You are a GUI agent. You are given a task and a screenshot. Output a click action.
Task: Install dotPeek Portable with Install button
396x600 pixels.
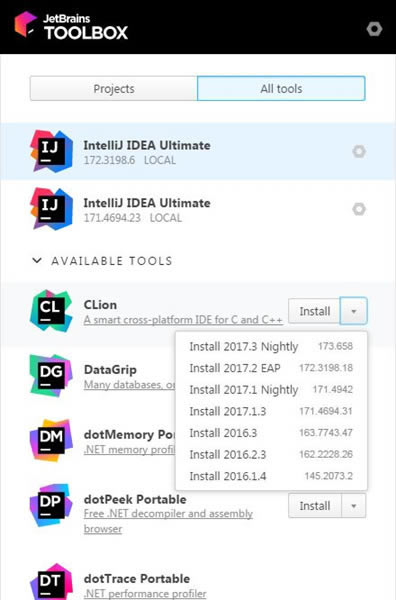tap(315, 506)
